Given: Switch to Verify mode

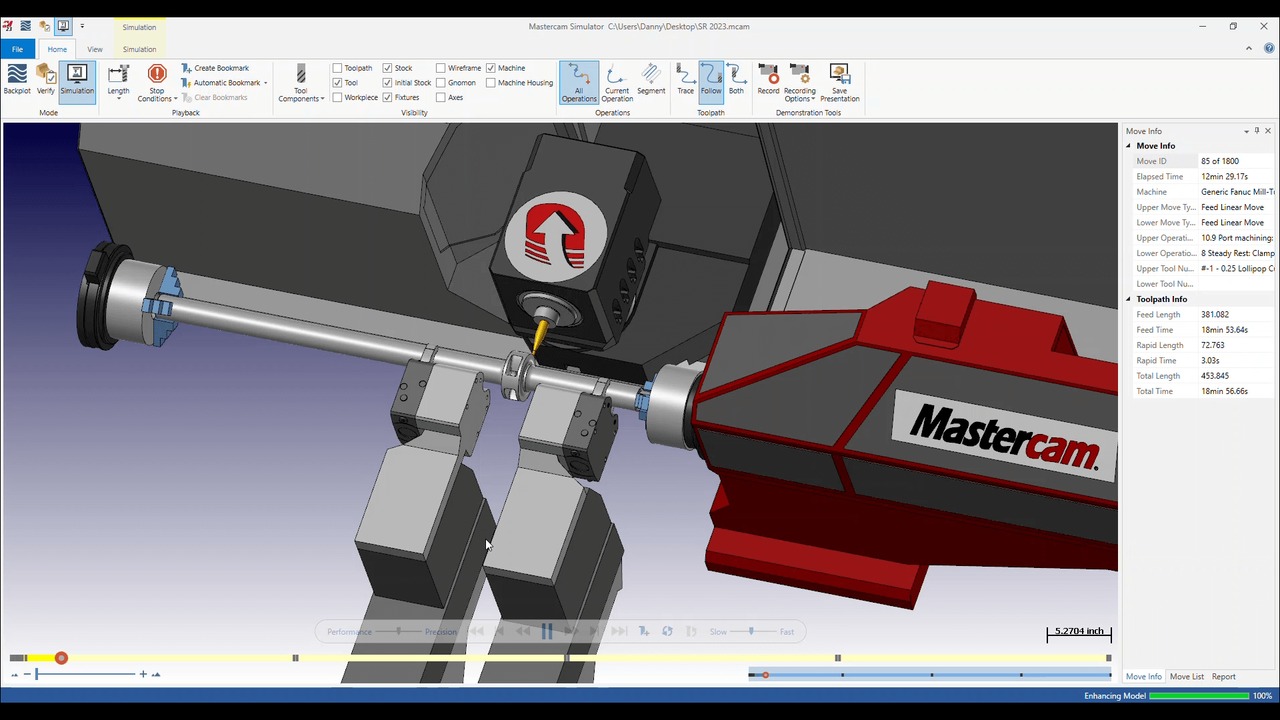Looking at the screenshot, I should [x=46, y=79].
